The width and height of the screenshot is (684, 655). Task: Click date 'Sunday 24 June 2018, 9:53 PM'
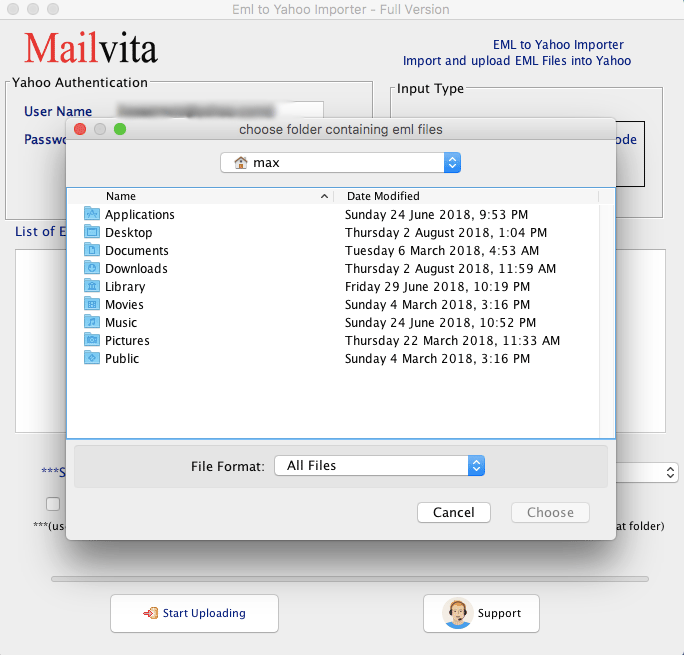coord(436,215)
